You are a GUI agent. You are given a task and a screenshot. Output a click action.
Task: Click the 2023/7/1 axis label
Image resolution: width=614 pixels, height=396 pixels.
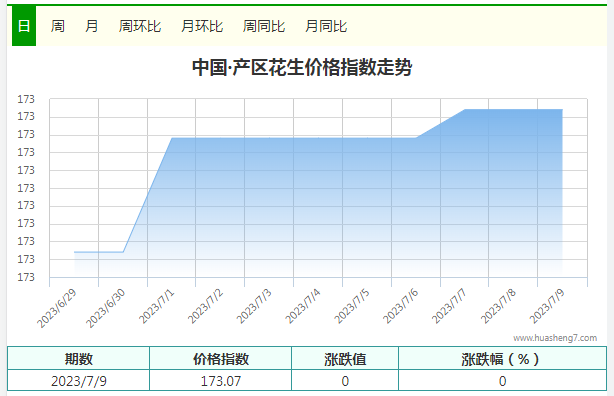pyautogui.click(x=157, y=307)
